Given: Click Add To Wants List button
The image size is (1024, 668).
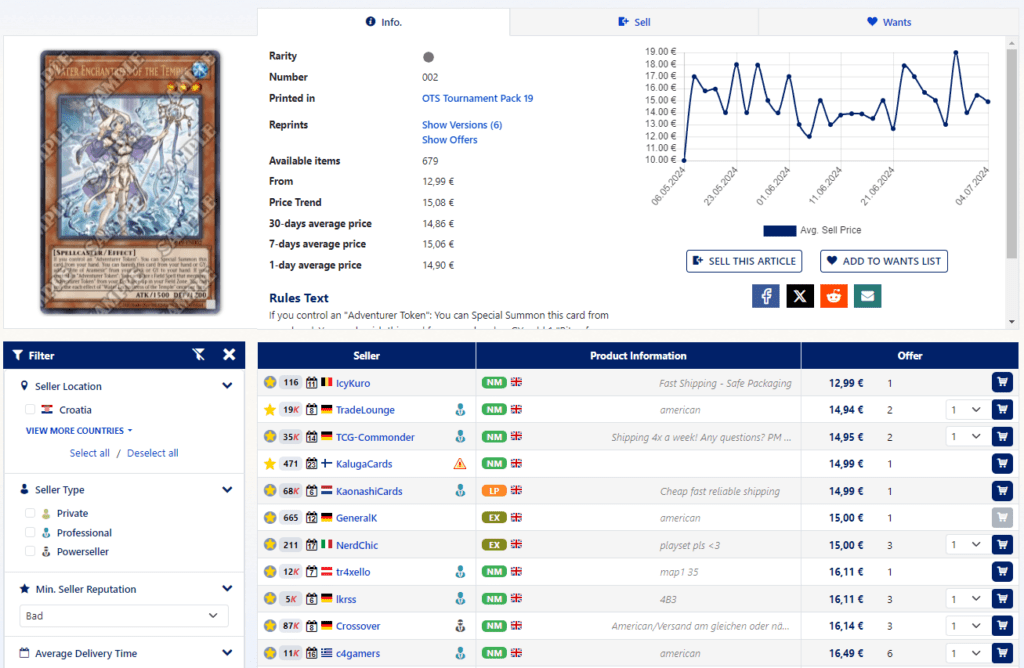Looking at the screenshot, I should 884,261.
